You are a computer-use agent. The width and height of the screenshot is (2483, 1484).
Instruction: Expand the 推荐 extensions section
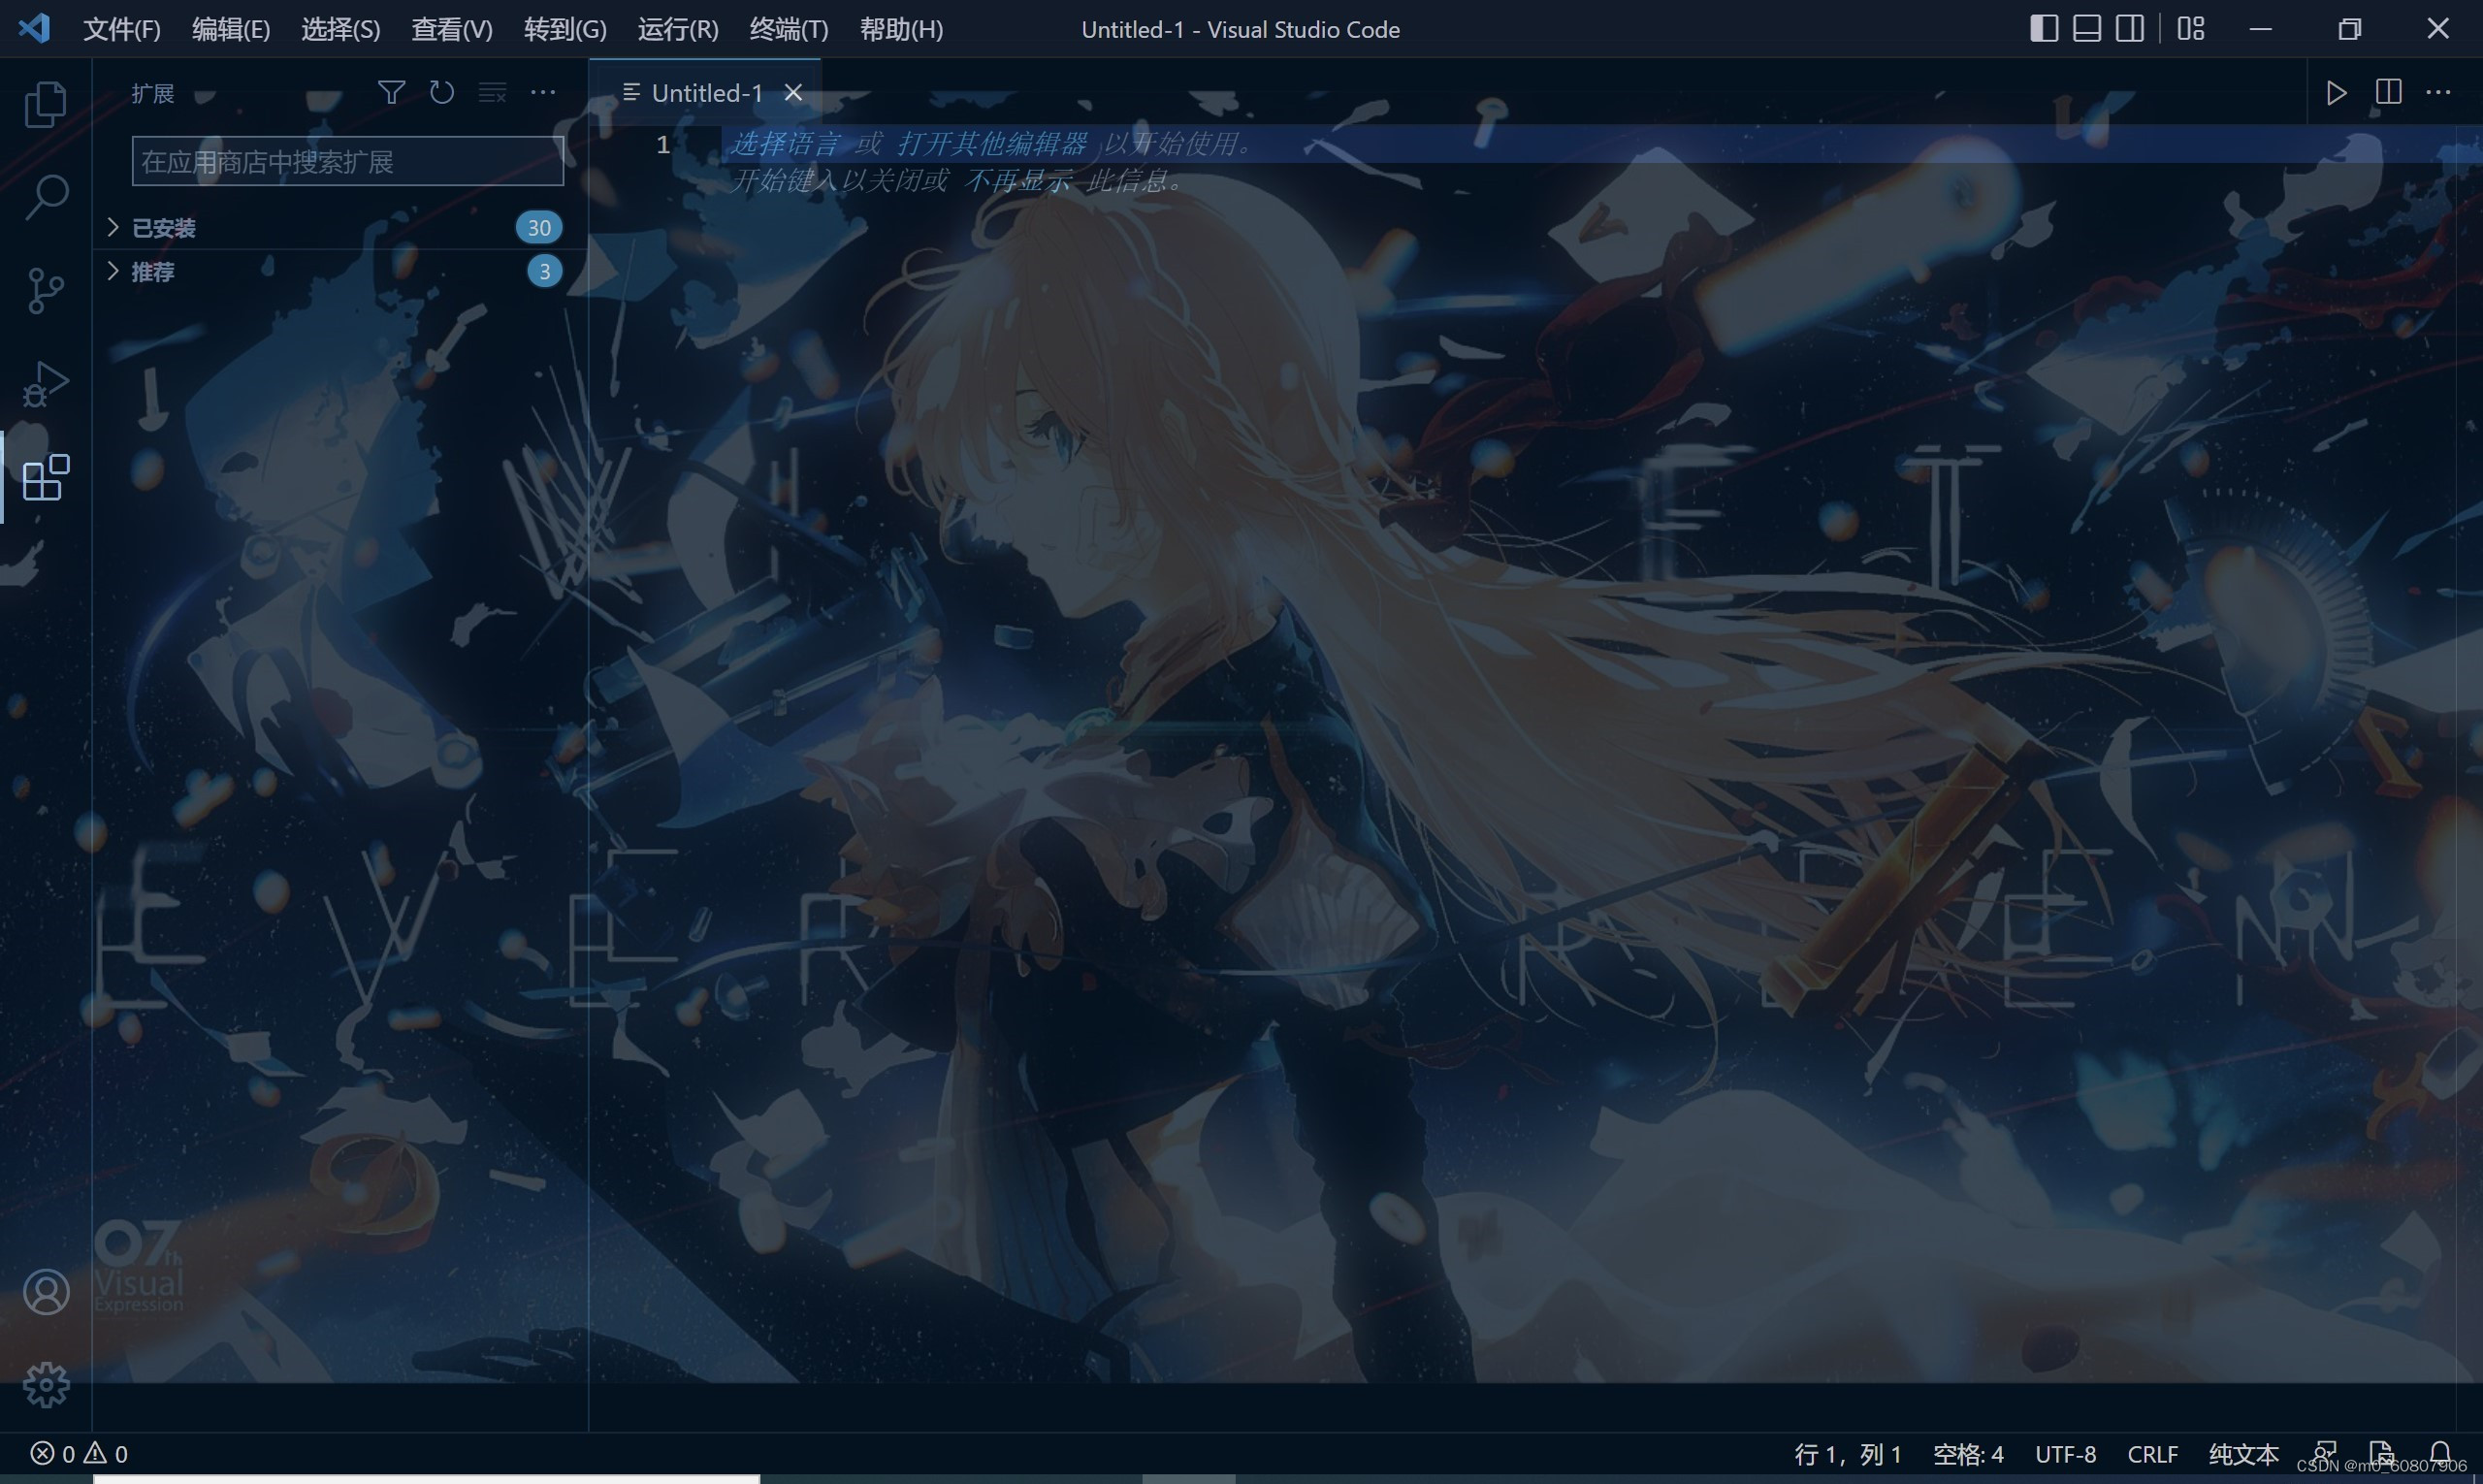[153, 272]
